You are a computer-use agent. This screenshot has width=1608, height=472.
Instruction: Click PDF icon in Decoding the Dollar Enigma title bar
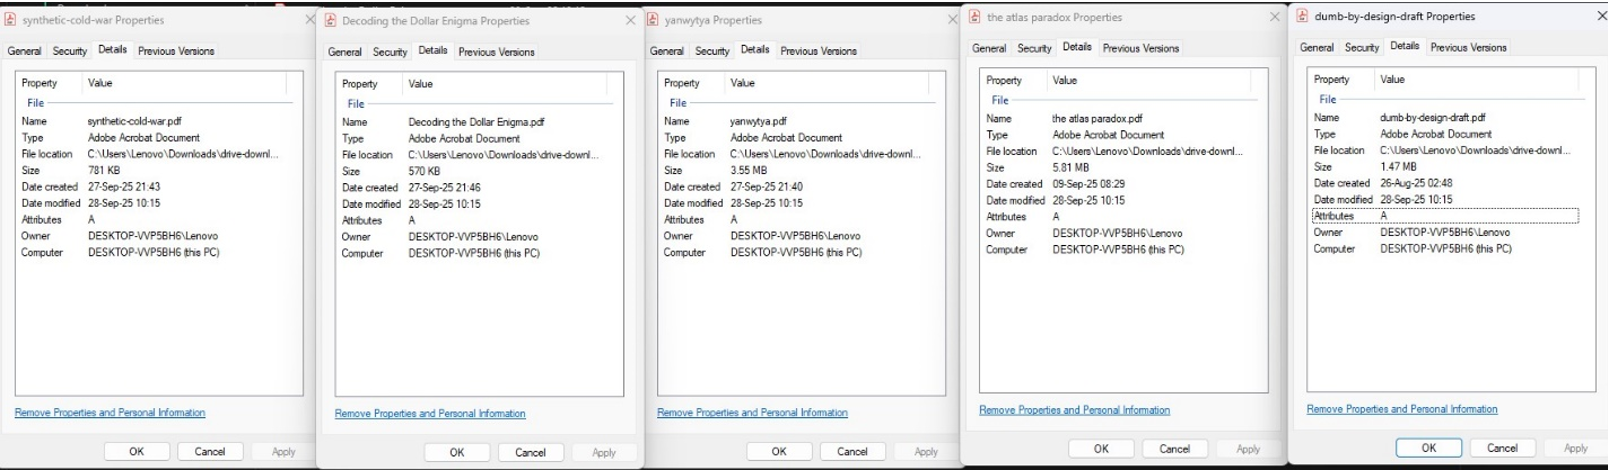click(x=331, y=21)
